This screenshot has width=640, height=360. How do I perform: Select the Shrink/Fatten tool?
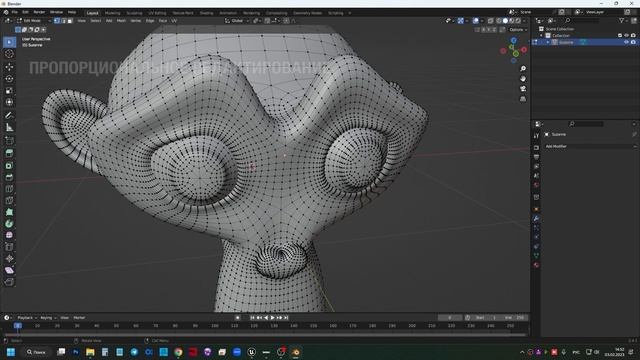click(9, 258)
